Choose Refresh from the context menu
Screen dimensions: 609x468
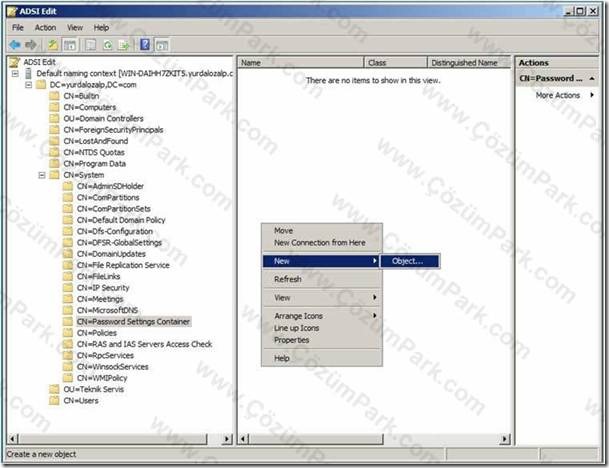pos(322,279)
